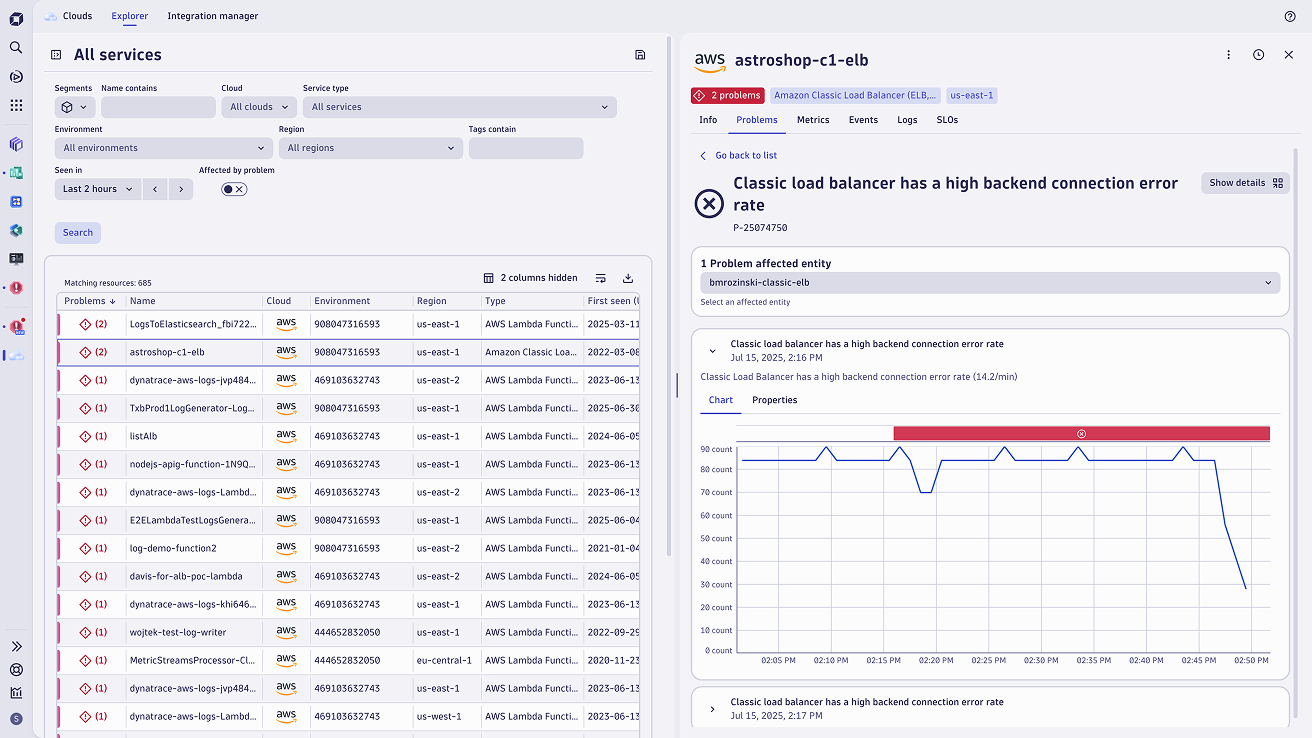Click the Show details button
The height and width of the screenshot is (738, 1312).
[x=1245, y=183]
